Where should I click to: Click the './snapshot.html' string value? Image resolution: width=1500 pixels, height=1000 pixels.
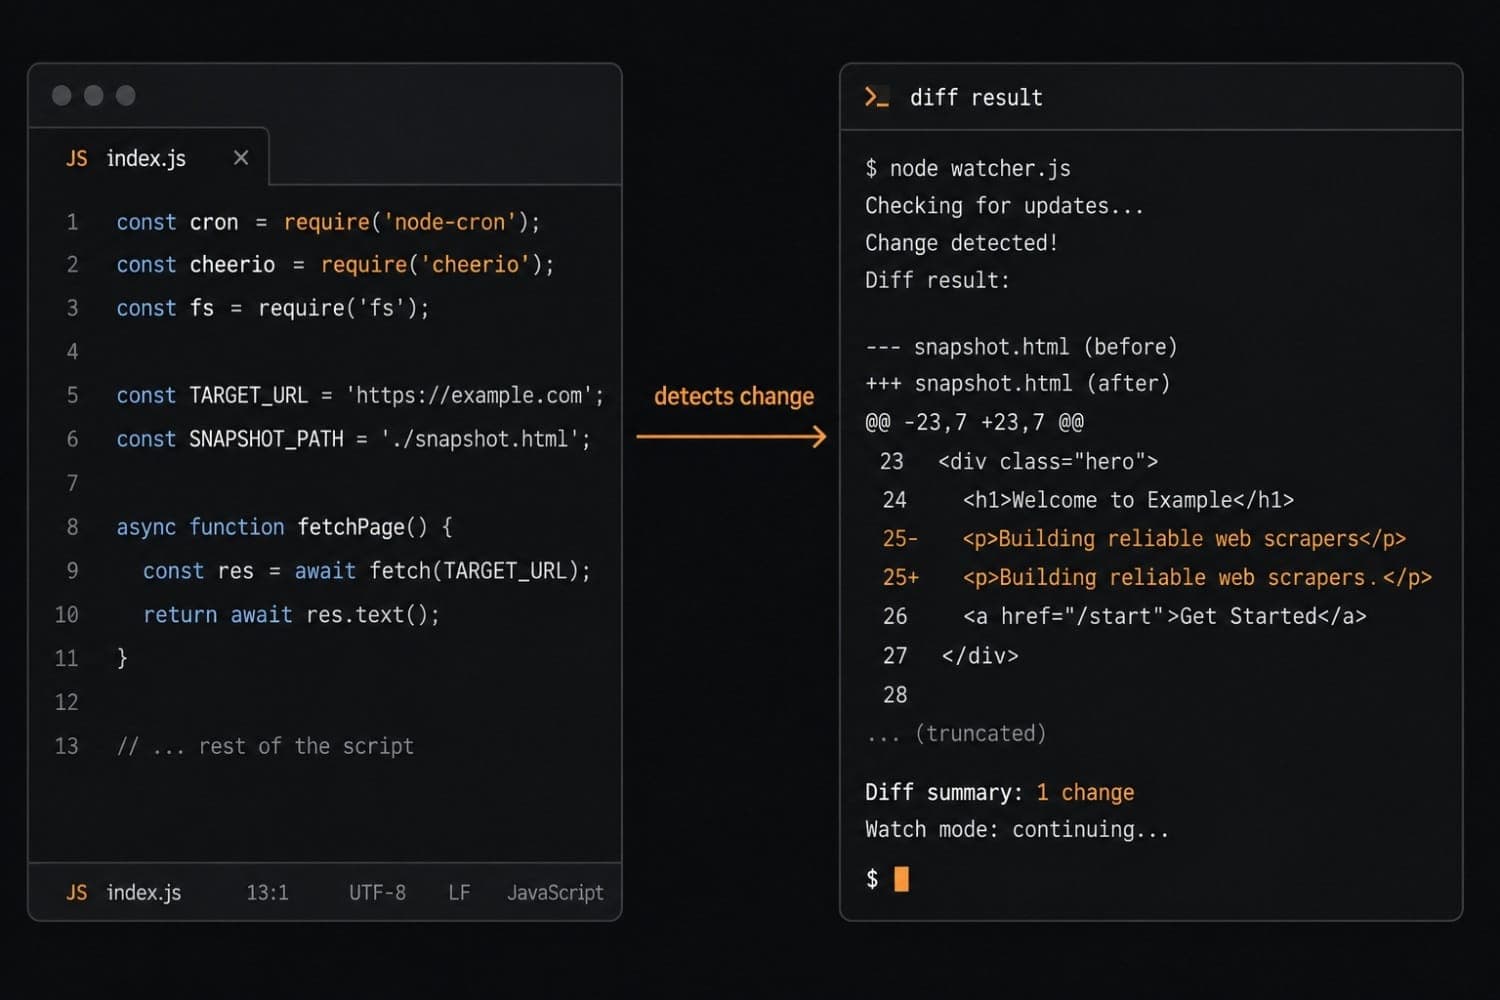(x=480, y=439)
